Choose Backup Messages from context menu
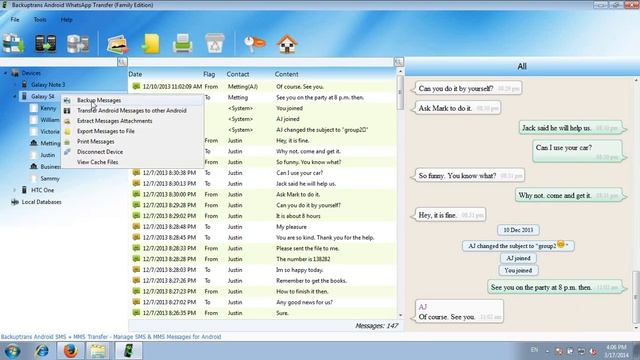The width and height of the screenshot is (640, 360). 132,100
